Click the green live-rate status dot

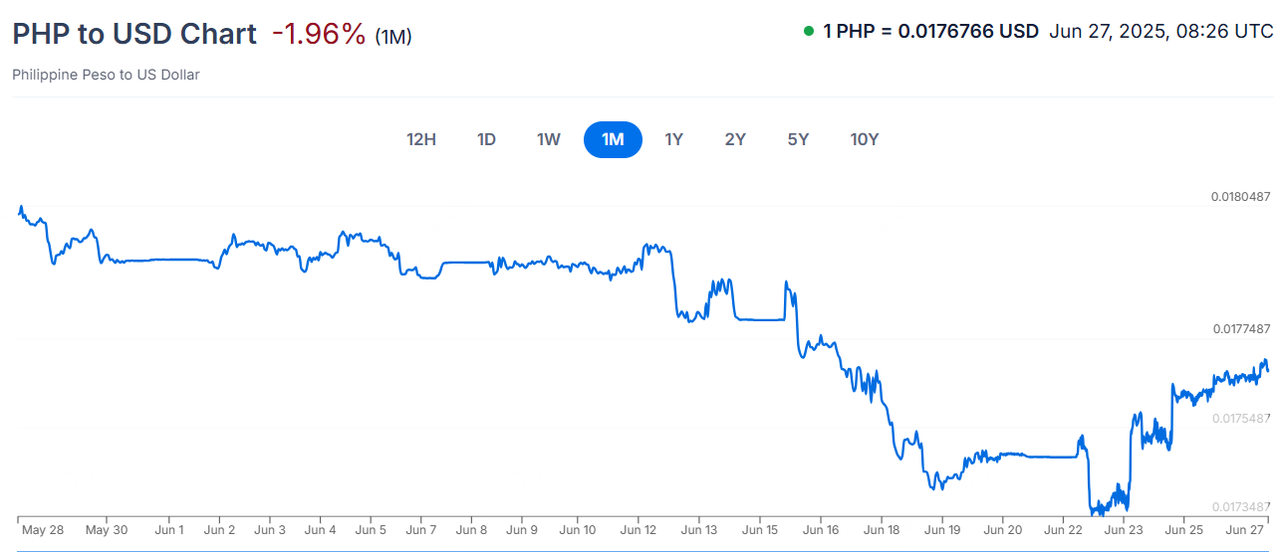808,31
